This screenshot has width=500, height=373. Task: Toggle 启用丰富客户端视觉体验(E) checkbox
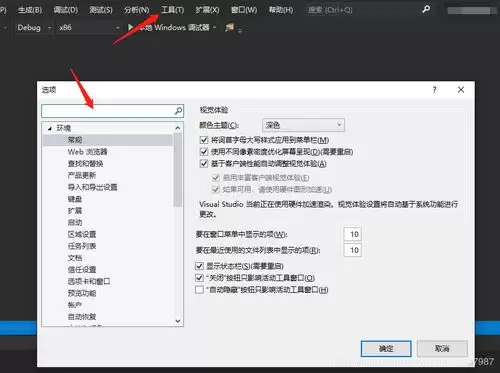point(216,177)
